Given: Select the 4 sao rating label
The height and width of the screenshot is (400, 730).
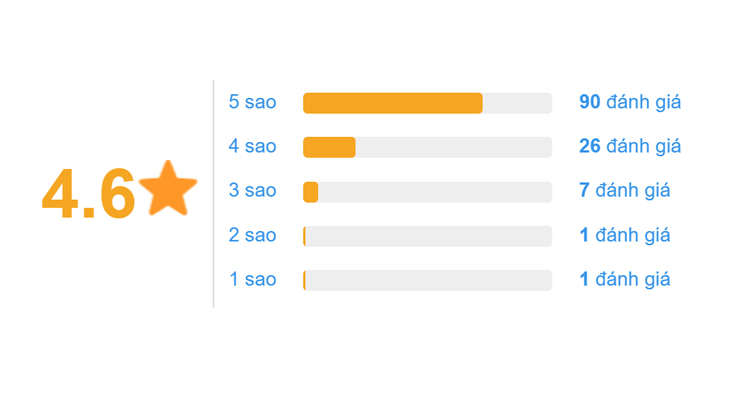Looking at the screenshot, I should click(252, 146).
